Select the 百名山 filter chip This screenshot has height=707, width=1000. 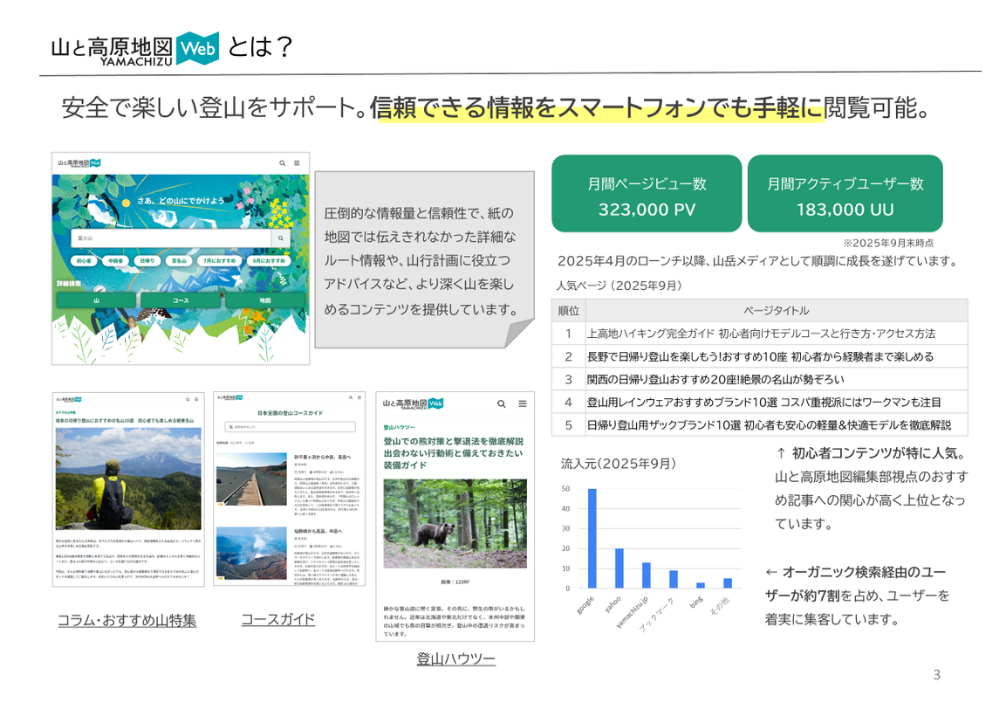(178, 261)
